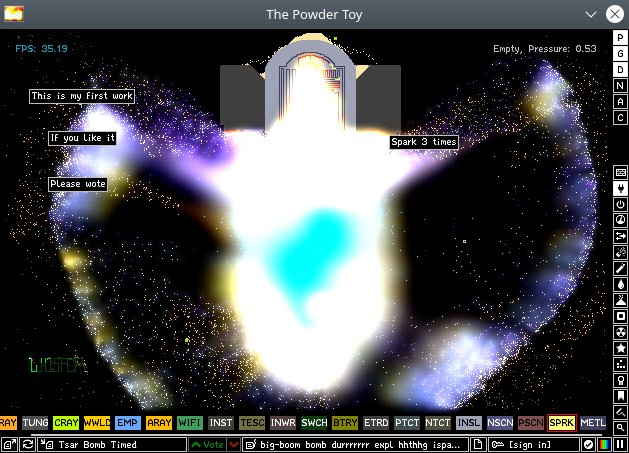Open the Special category star icon
Screen dimensions: 629x453
click(x=621, y=348)
